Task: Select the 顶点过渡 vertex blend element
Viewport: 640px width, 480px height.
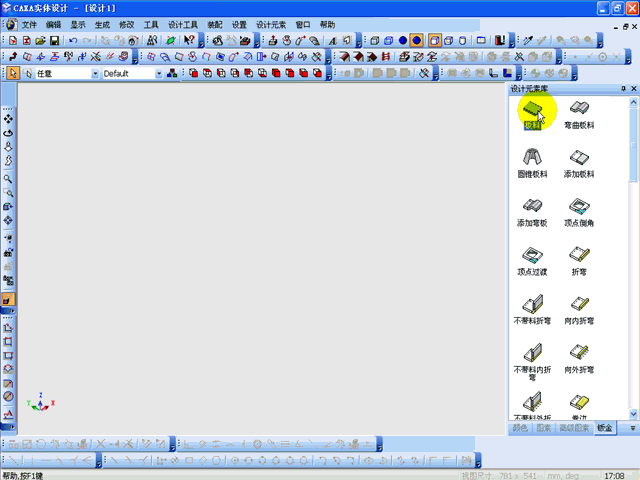Action: click(532, 261)
